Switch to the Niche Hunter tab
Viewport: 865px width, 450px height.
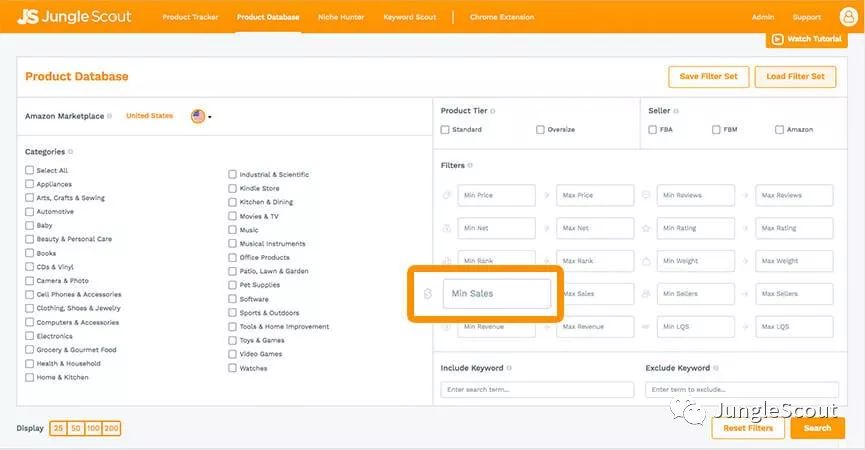tap(341, 17)
